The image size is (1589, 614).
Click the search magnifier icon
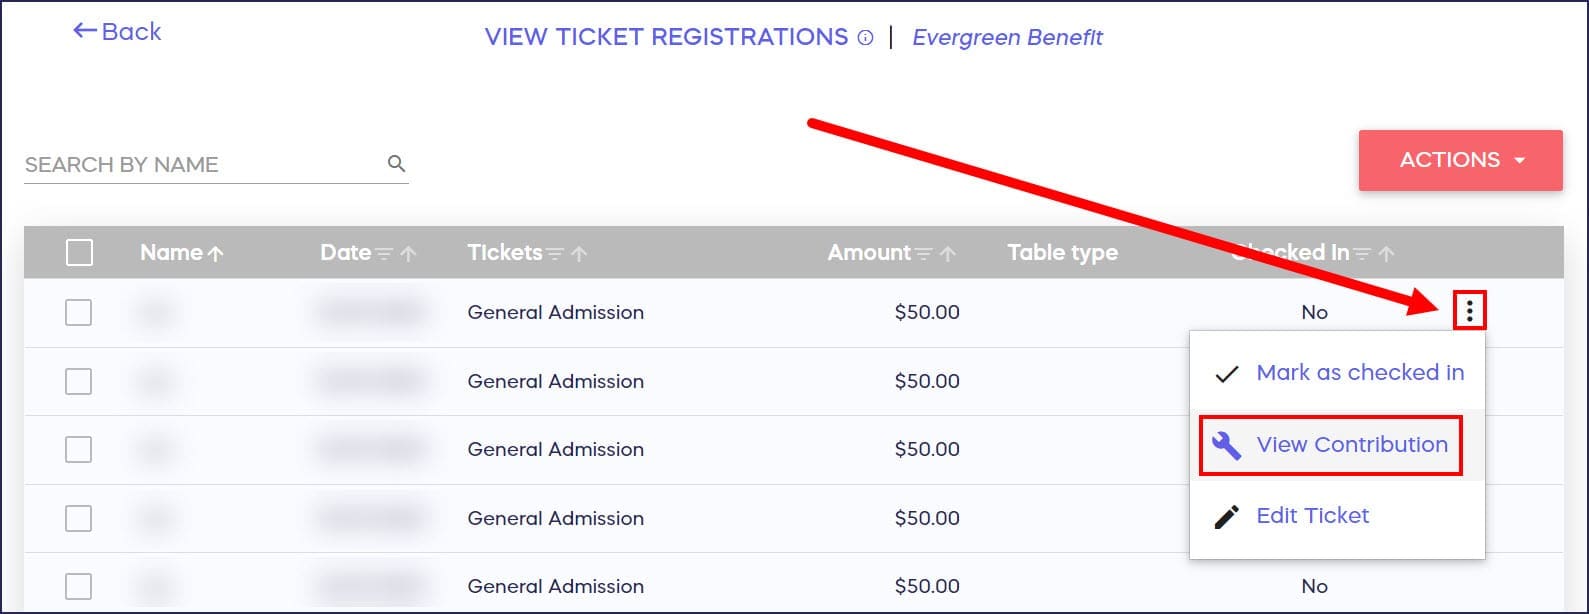396,164
